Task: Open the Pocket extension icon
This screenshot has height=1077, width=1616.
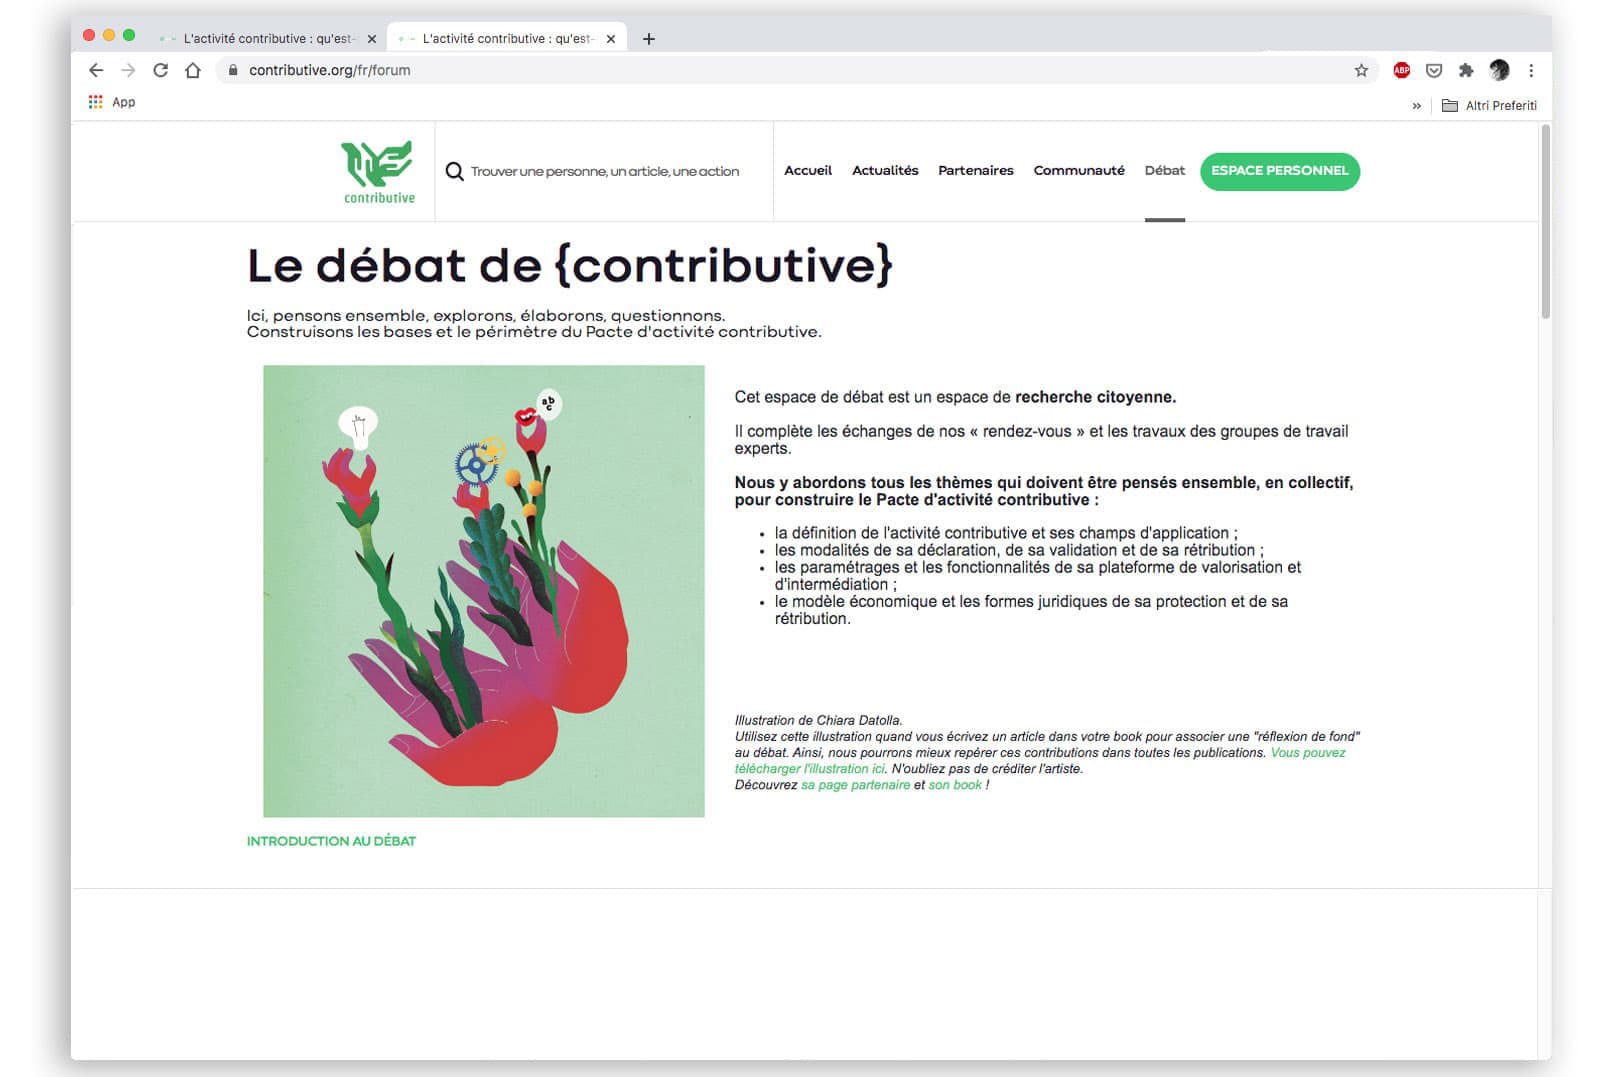Action: point(1434,70)
